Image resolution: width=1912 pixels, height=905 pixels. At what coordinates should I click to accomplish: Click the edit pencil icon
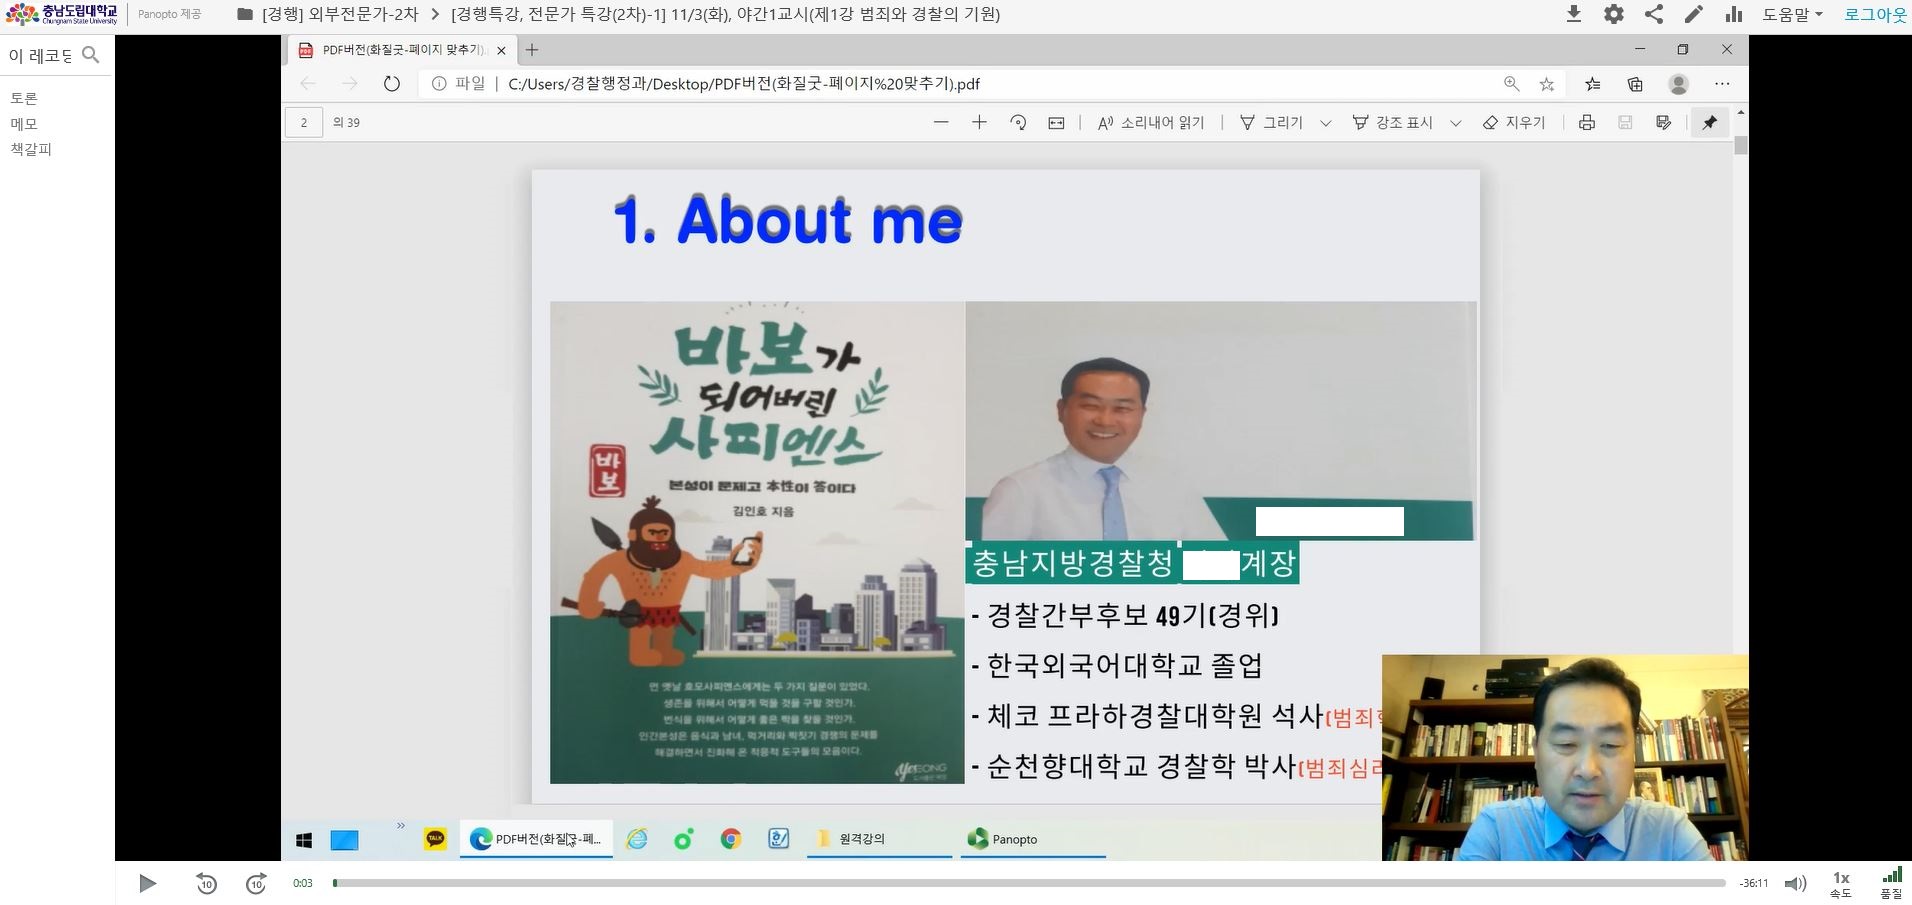click(1694, 14)
